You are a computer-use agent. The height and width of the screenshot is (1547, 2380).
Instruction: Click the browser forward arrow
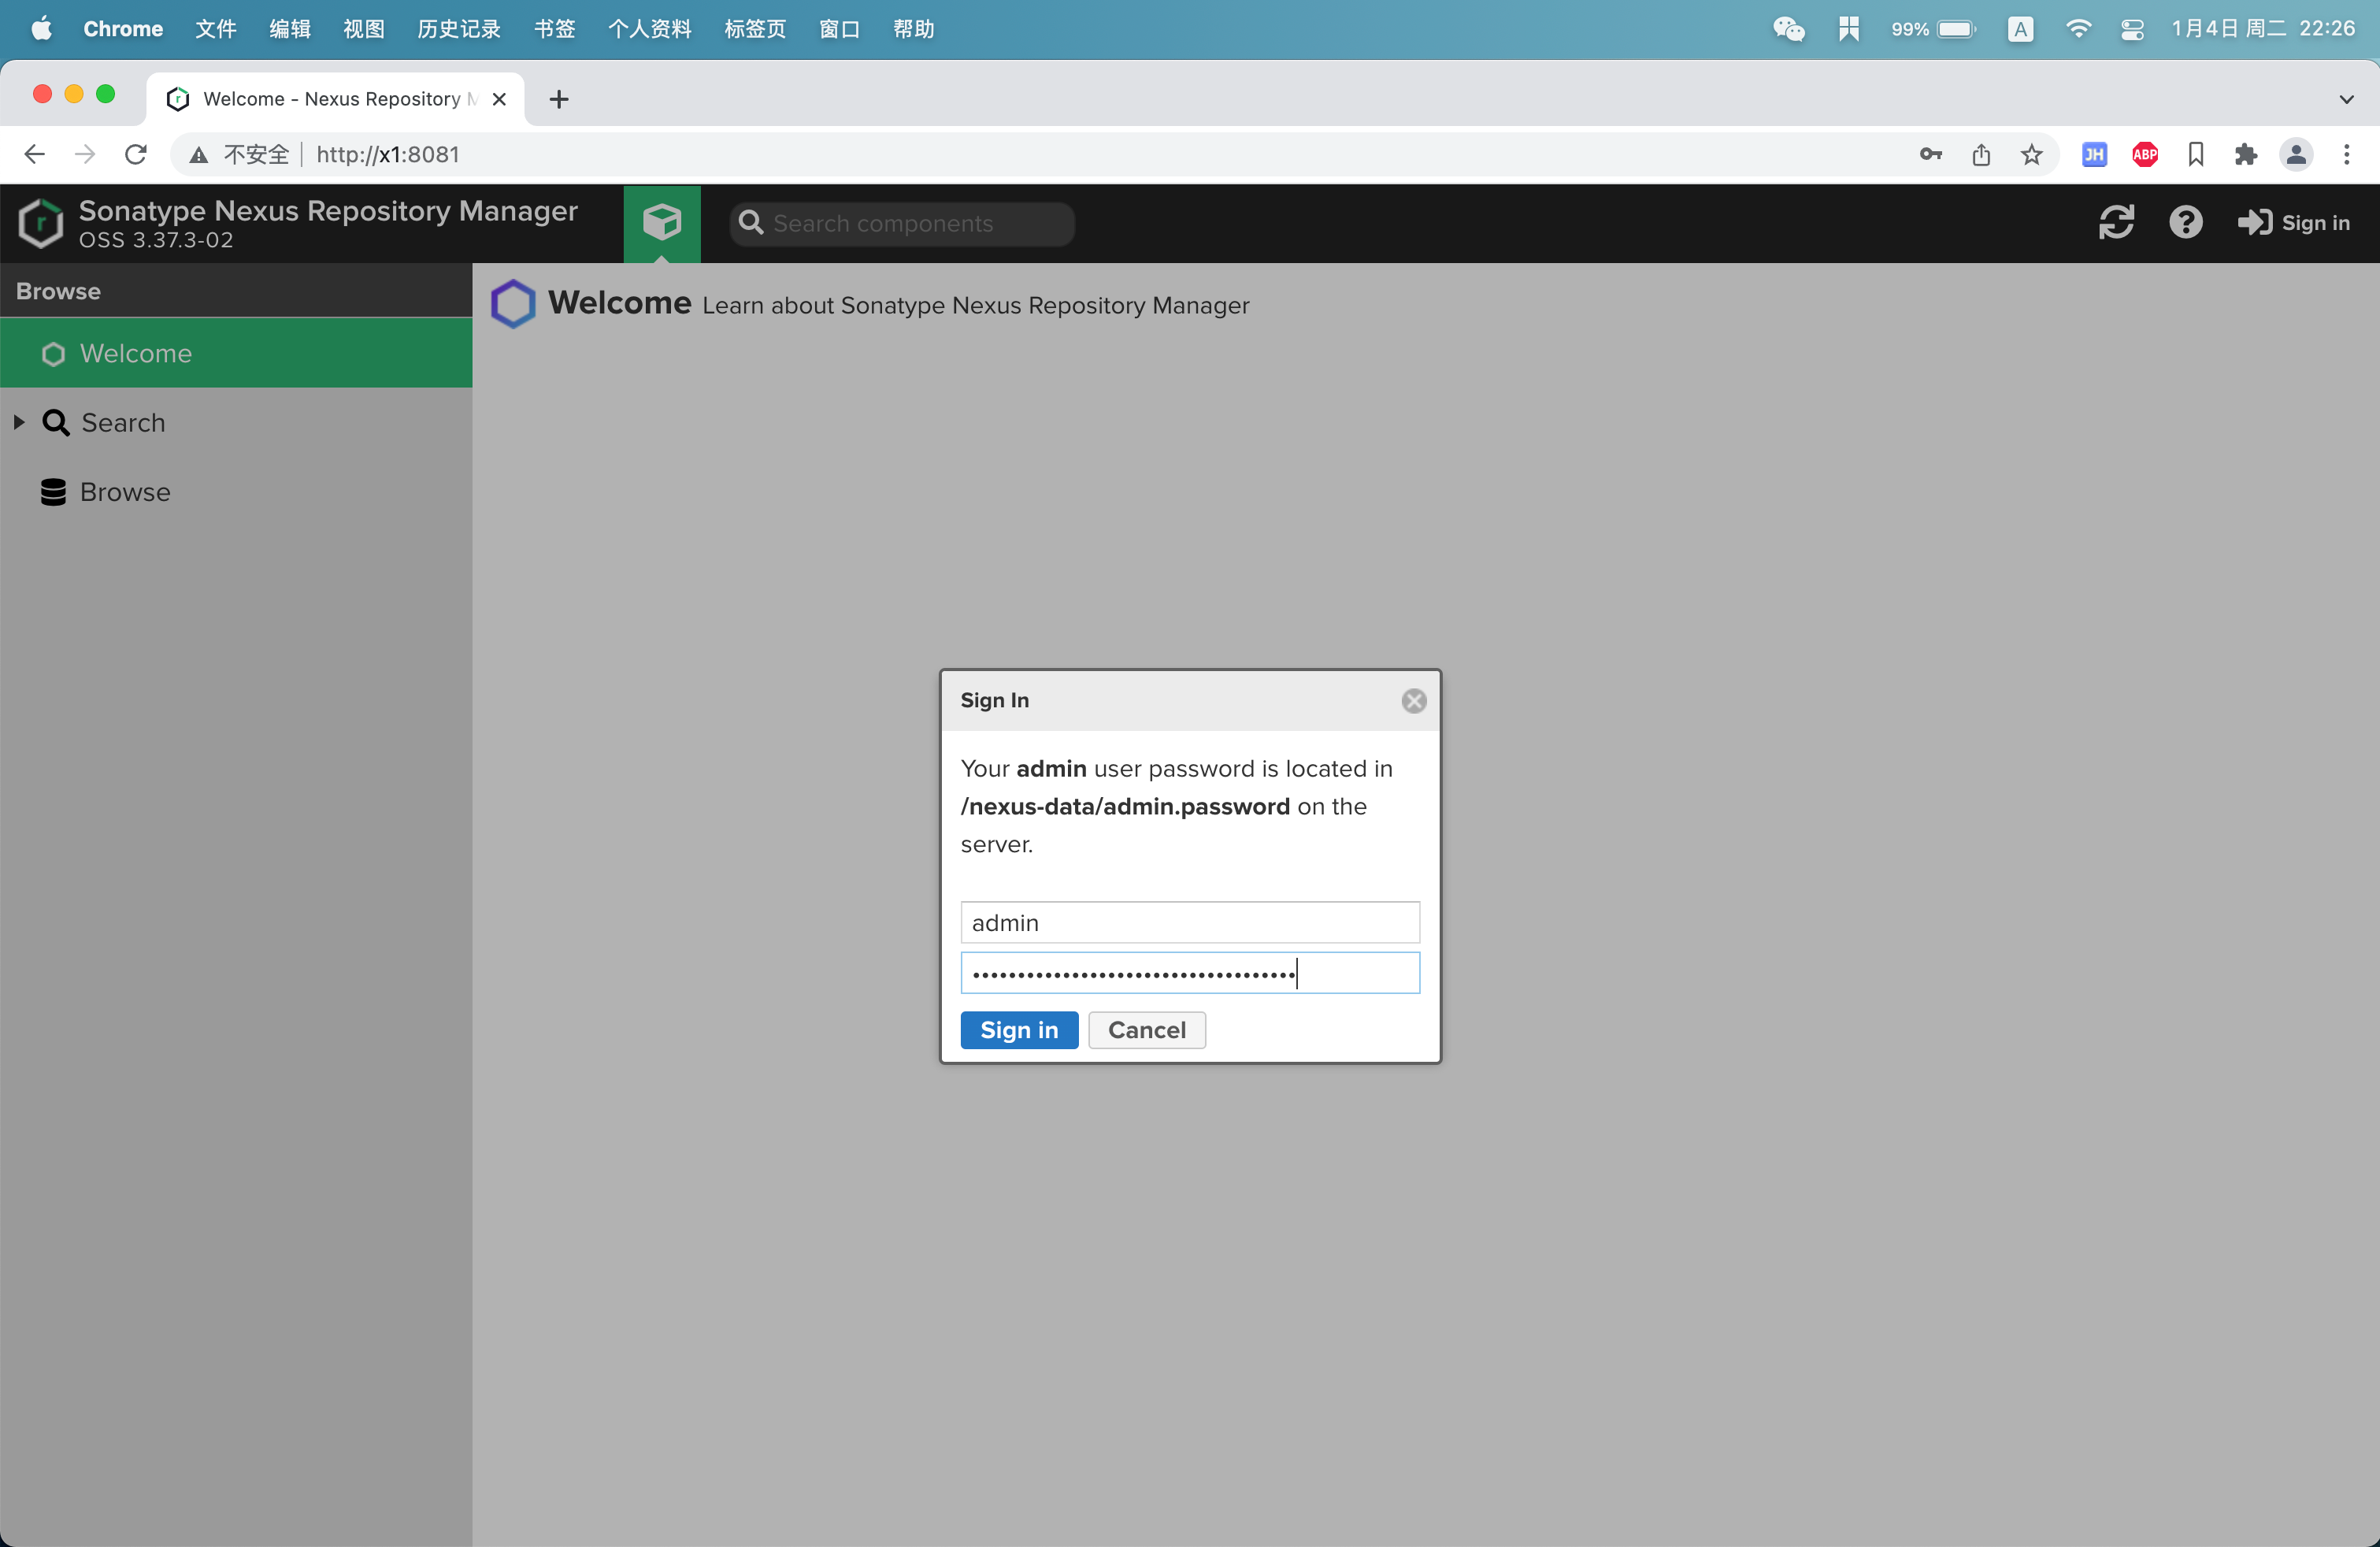pyautogui.click(x=85, y=154)
